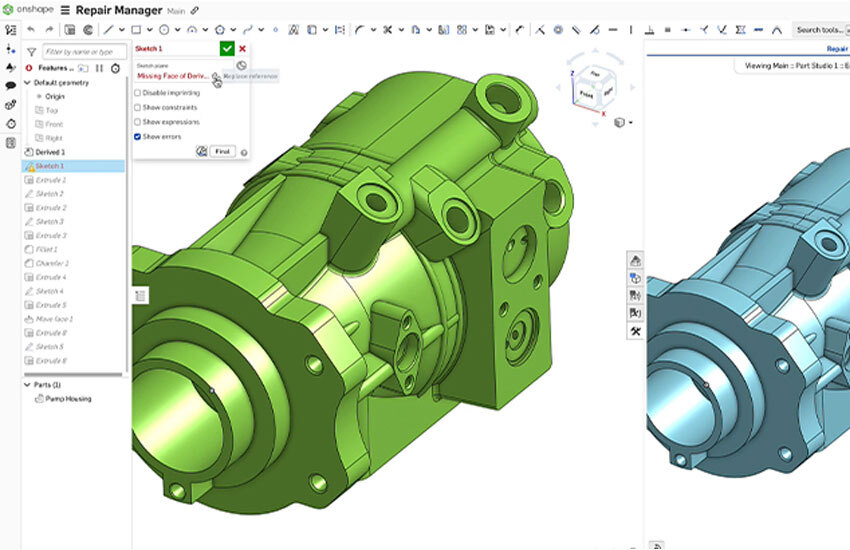Enable Show expressions checkbox
Viewport: 850px width, 550px height.
(x=138, y=122)
